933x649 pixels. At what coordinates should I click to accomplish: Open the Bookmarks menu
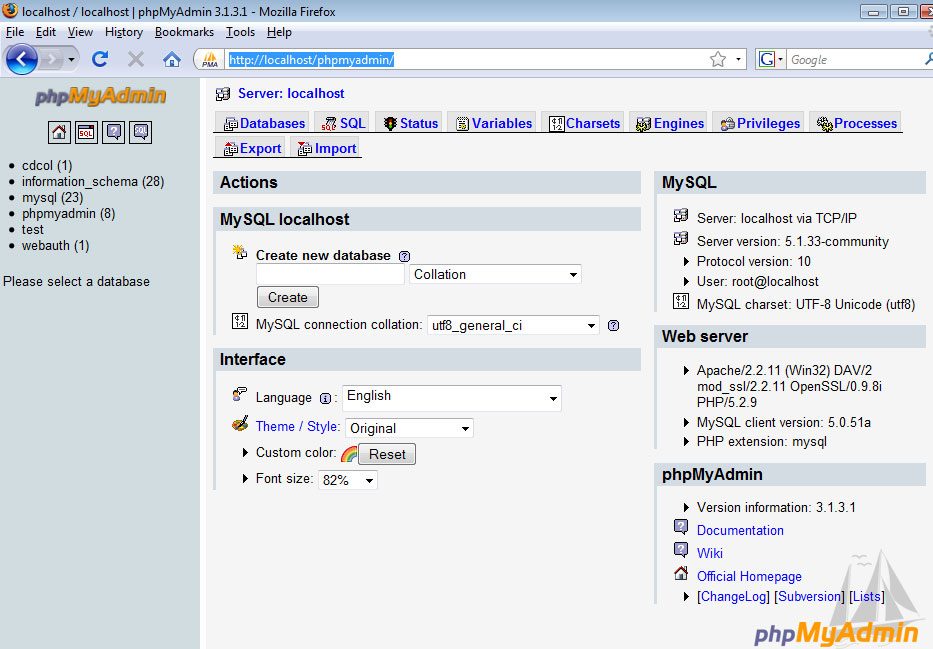coord(184,32)
